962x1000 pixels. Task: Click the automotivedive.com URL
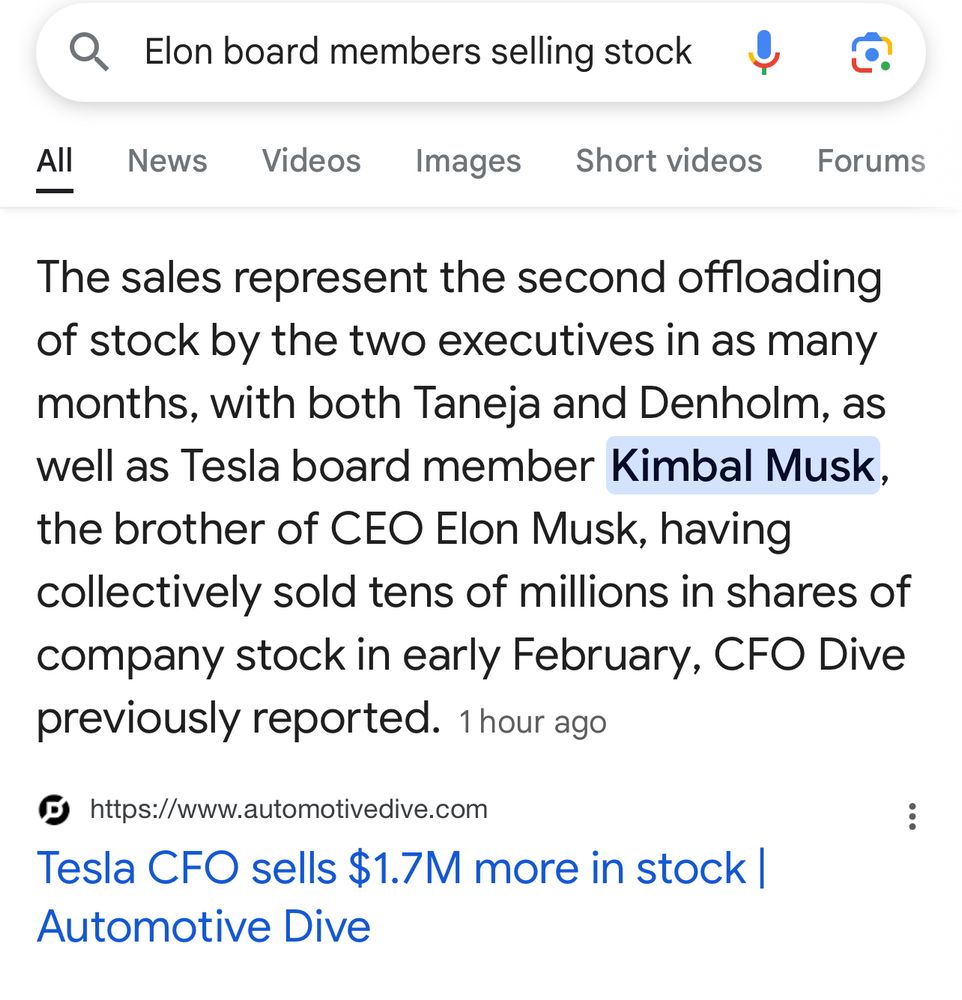point(289,809)
